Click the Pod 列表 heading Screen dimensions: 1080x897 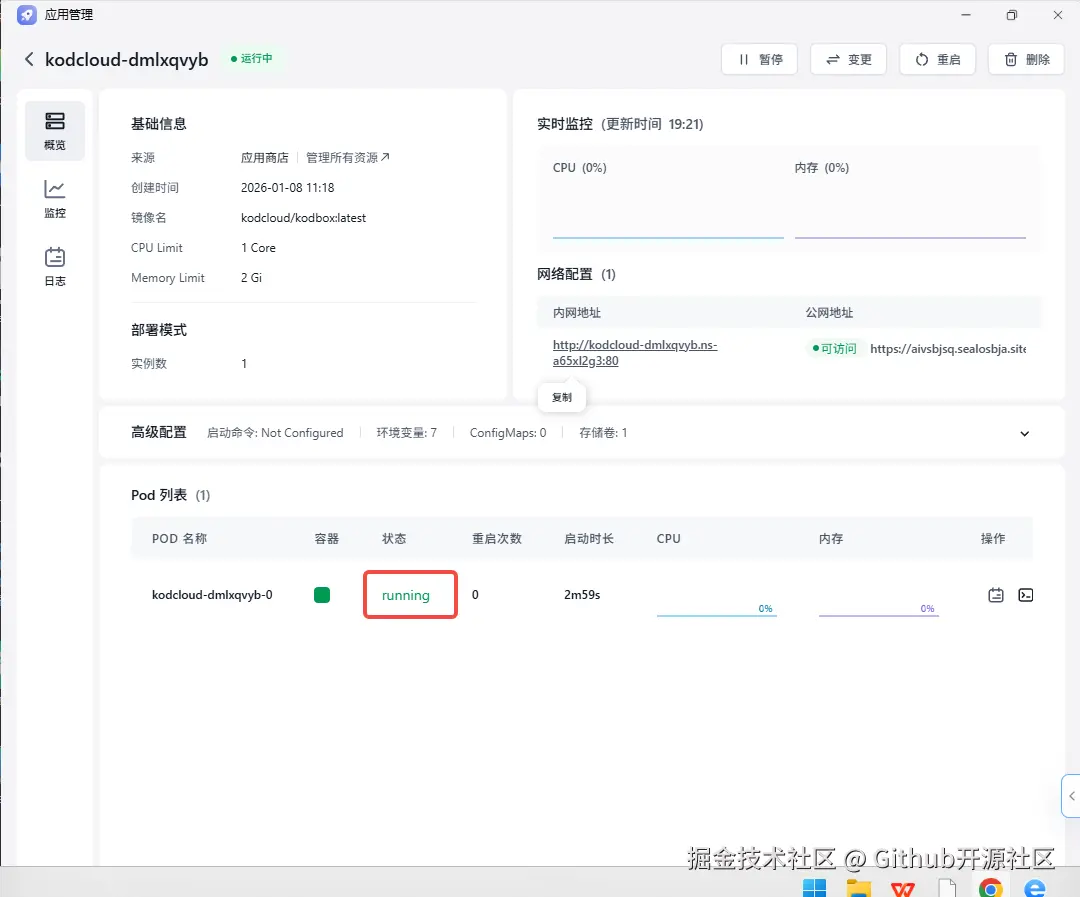pos(159,495)
